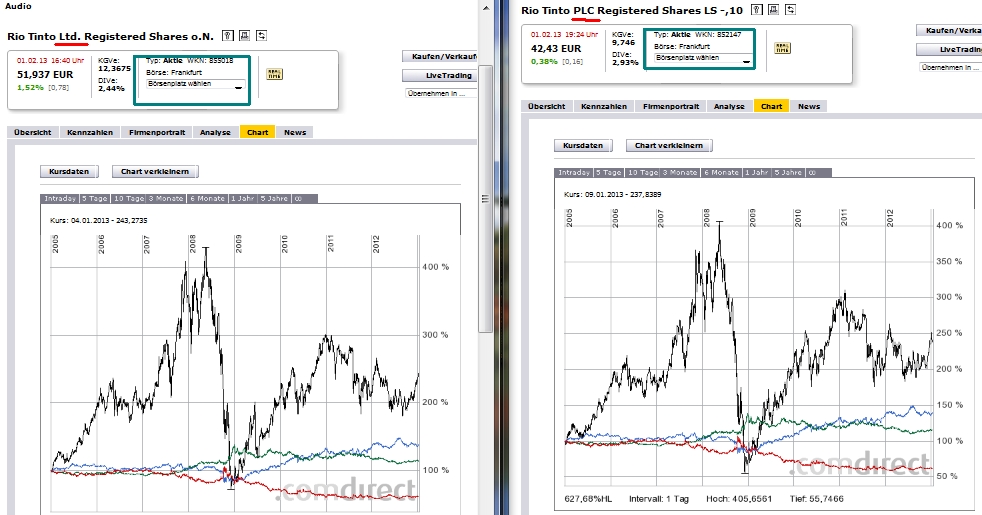This screenshot has height=515, width=982.
Task: Click the Real Time icon in Ltd. panel
Action: (x=274, y=74)
